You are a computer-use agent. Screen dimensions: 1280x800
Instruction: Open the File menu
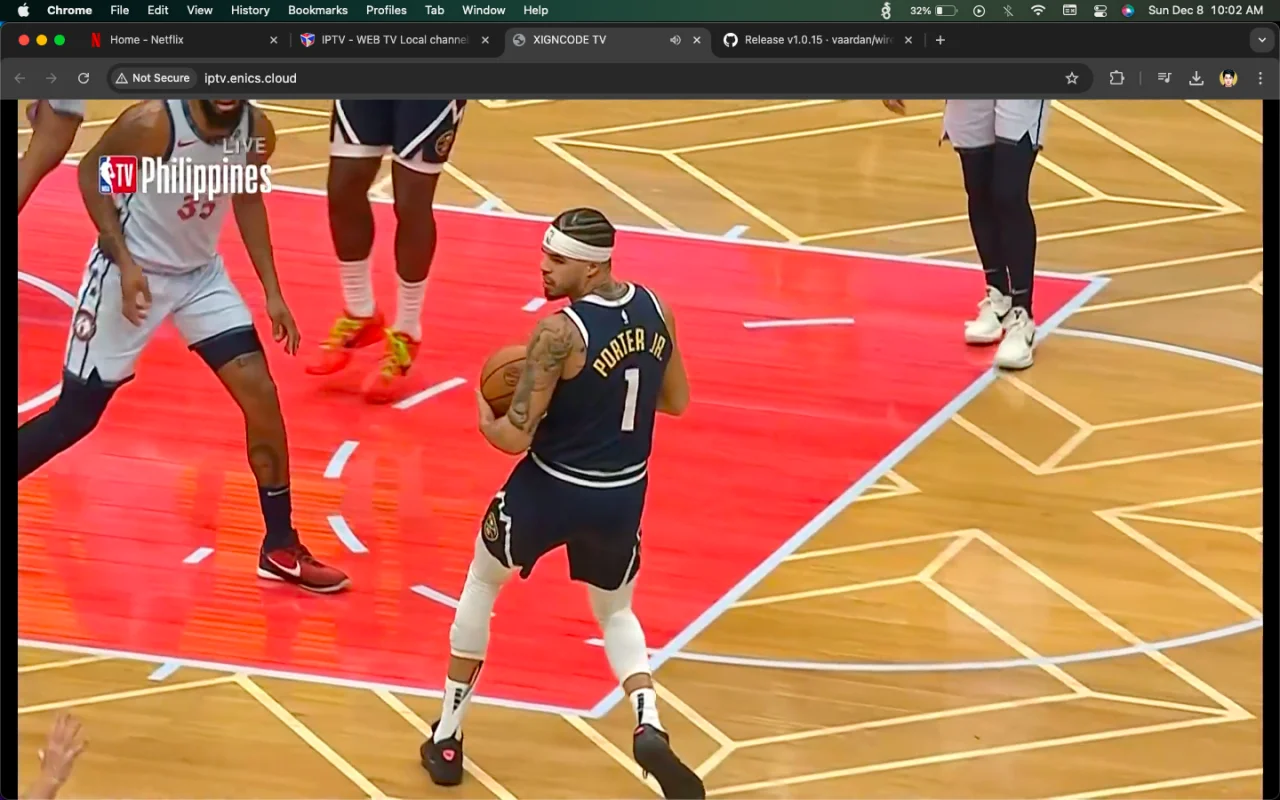(x=119, y=10)
